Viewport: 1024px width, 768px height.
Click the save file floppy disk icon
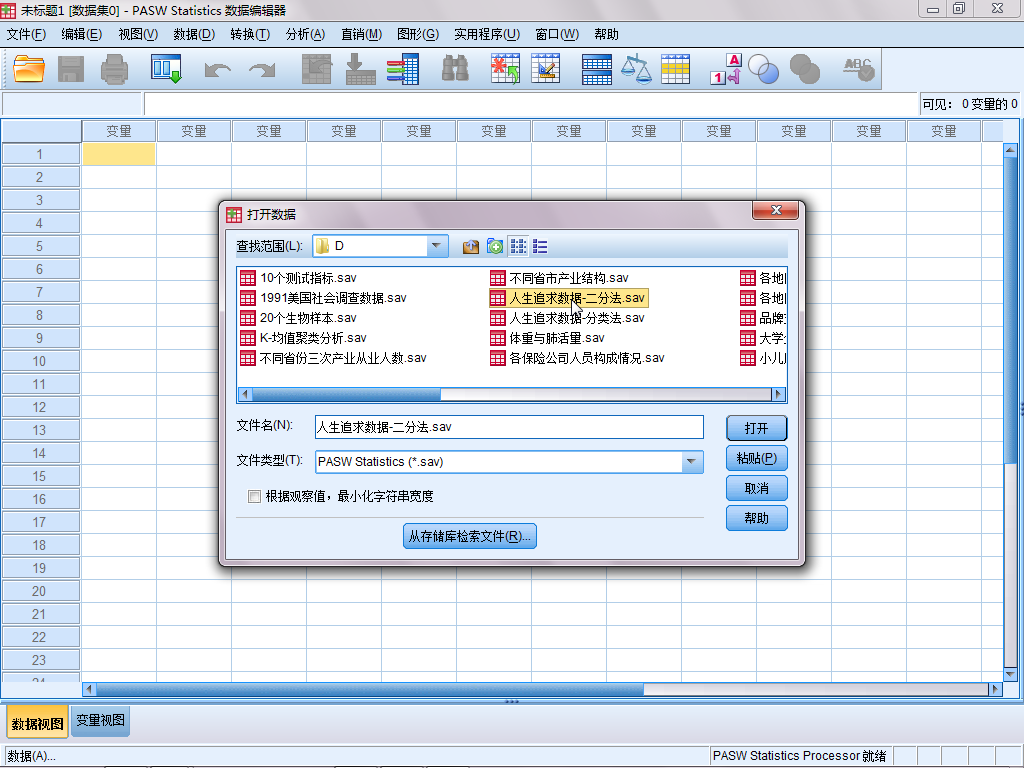click(71, 69)
